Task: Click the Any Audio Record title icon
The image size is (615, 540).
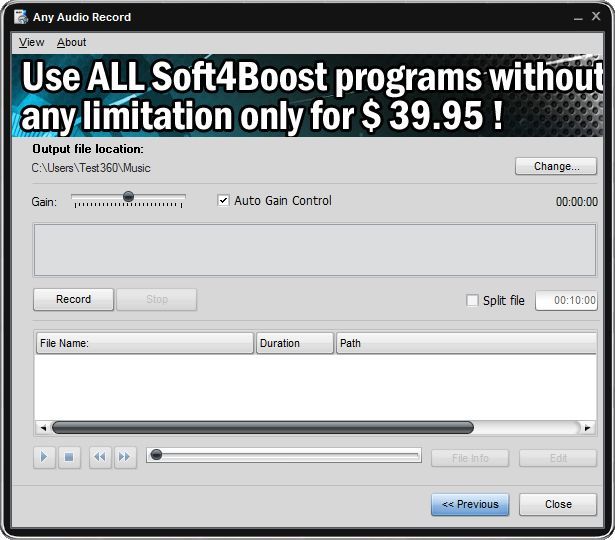Action: (x=20, y=17)
